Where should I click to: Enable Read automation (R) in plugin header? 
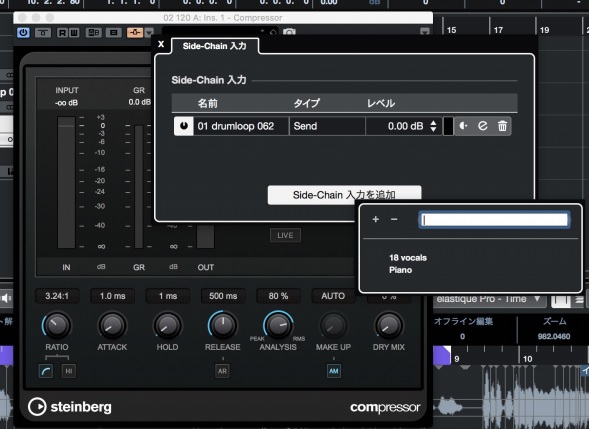(62, 33)
